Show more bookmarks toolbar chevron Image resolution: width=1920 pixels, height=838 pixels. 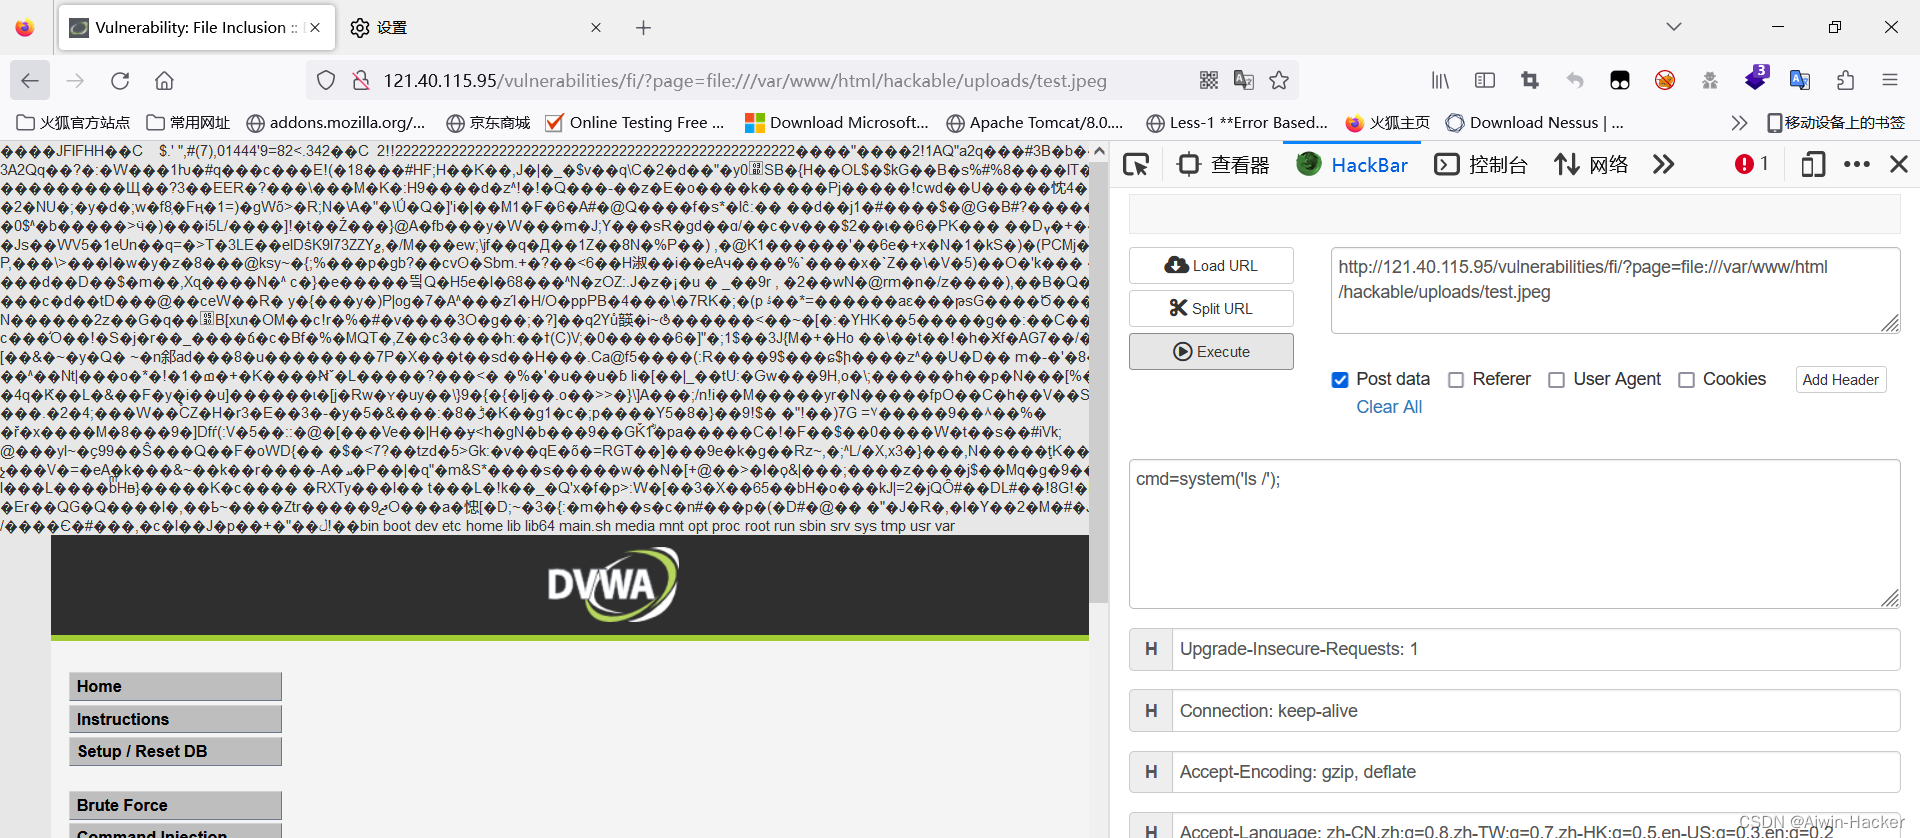[1739, 123]
